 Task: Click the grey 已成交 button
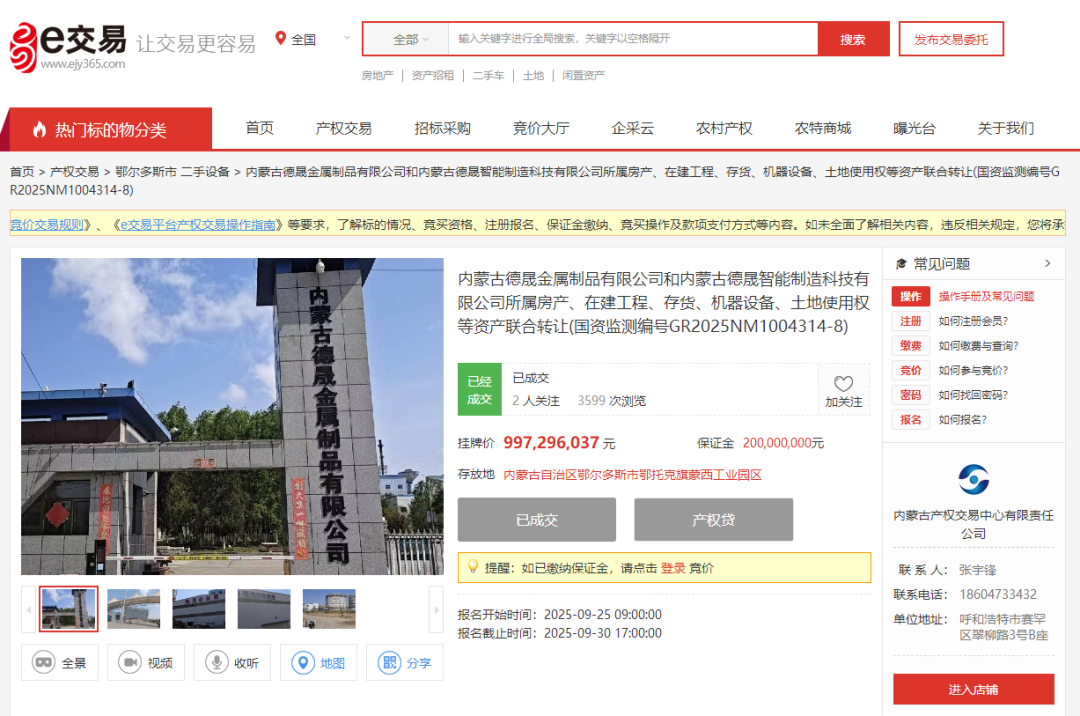(537, 520)
